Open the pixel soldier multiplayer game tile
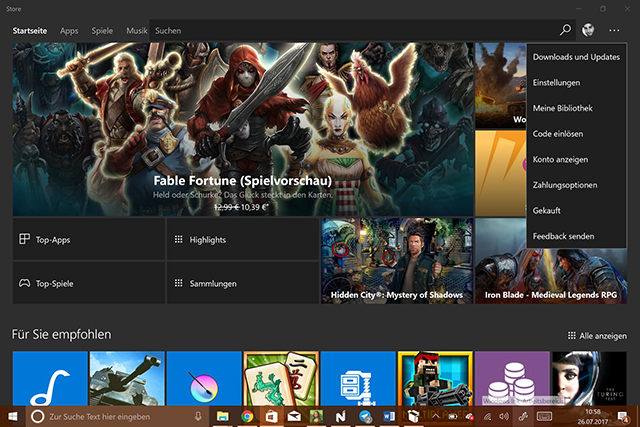The width and height of the screenshot is (640, 427). point(435,378)
